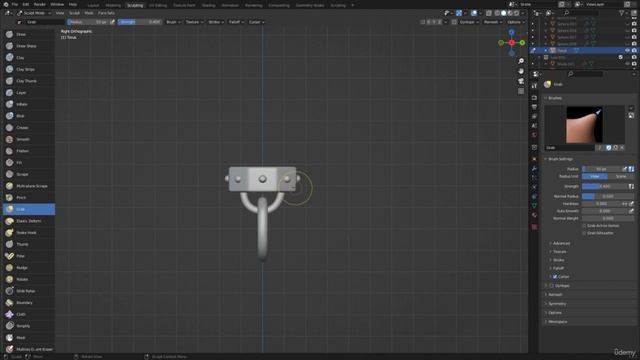Select the Draw Sharp brush

(x=29, y=46)
